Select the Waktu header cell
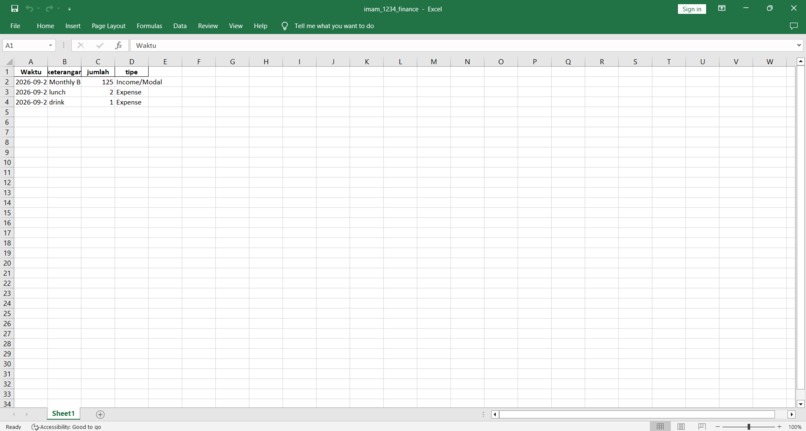The height and width of the screenshot is (431, 806). click(x=31, y=72)
